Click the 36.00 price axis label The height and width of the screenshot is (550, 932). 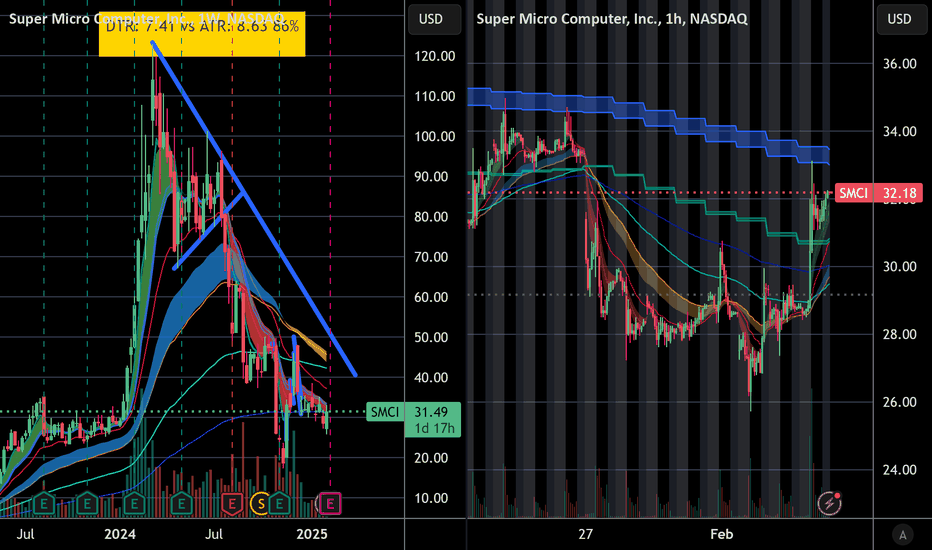point(899,64)
